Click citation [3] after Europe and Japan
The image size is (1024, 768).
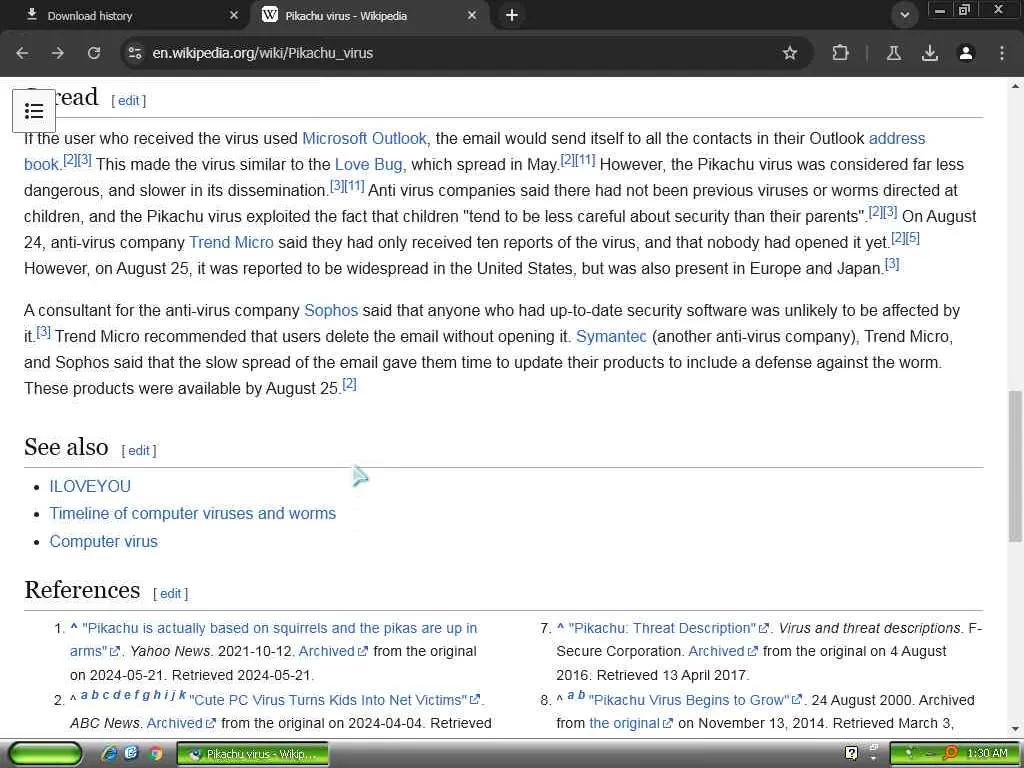892,264
